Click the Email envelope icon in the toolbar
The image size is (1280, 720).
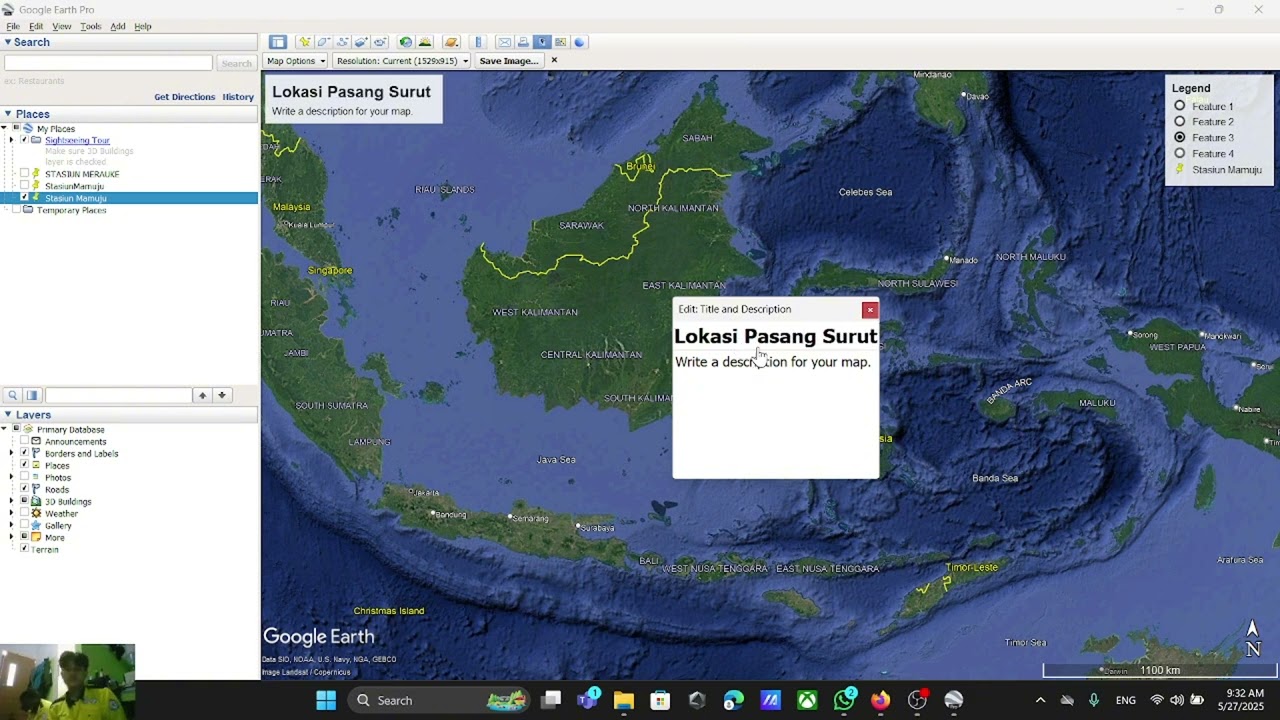click(504, 42)
